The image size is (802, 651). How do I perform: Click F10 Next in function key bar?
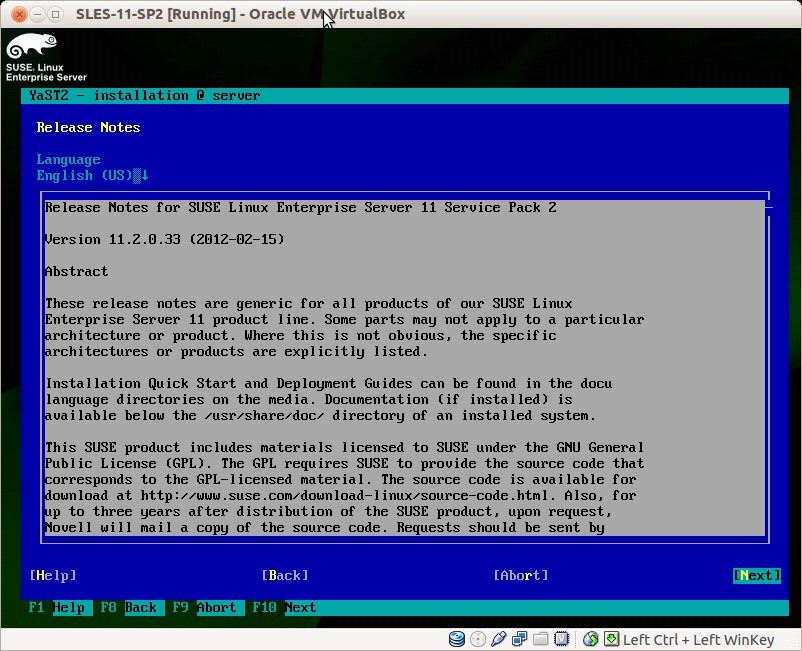[x=284, y=608]
